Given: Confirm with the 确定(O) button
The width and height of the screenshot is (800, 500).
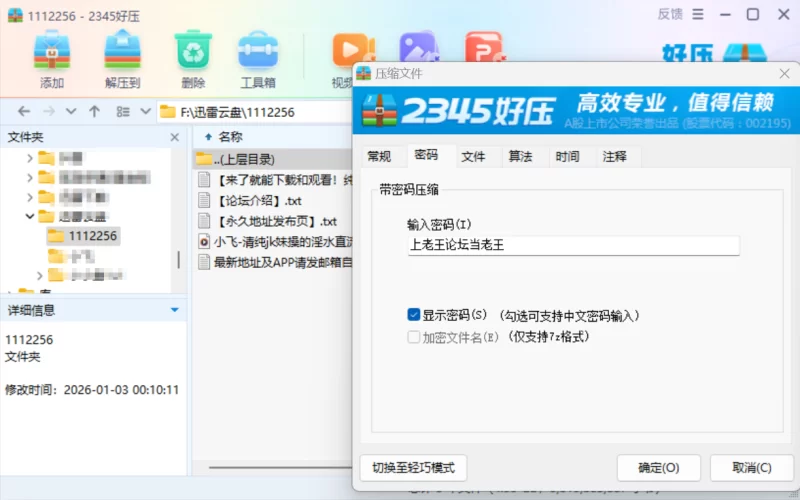Looking at the screenshot, I should coord(658,468).
